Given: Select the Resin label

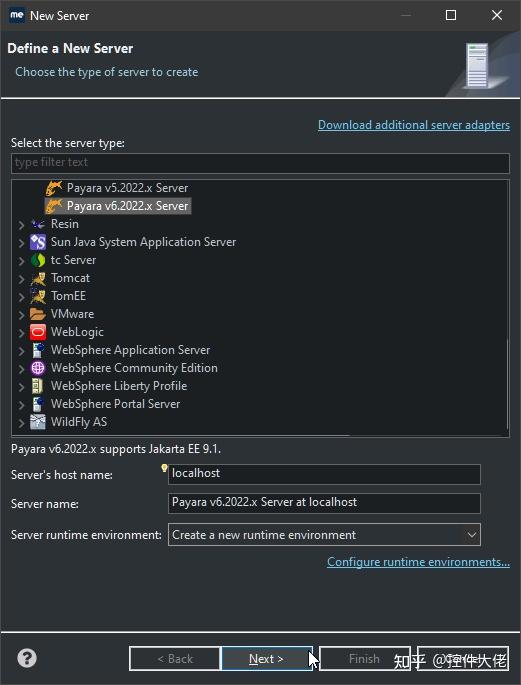Looking at the screenshot, I should [x=65, y=224].
